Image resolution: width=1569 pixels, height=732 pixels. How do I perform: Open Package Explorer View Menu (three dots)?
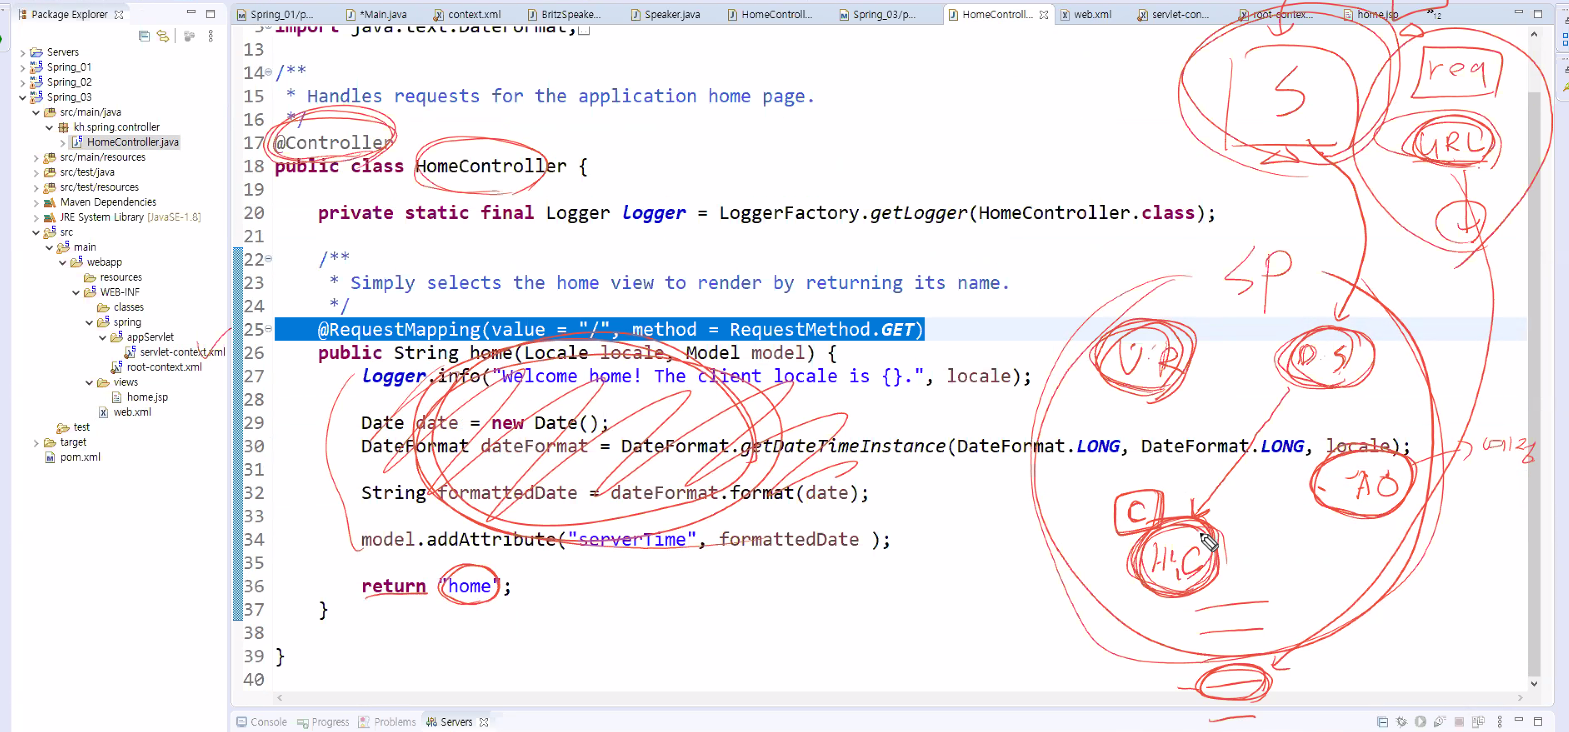pos(210,36)
